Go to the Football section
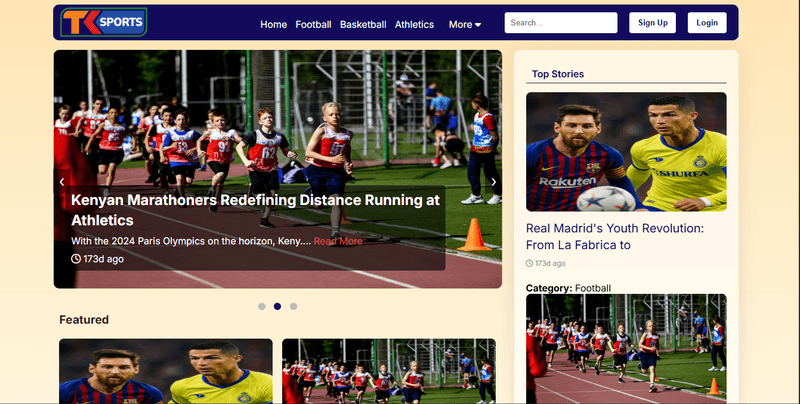The image size is (800, 404). pyautogui.click(x=313, y=24)
